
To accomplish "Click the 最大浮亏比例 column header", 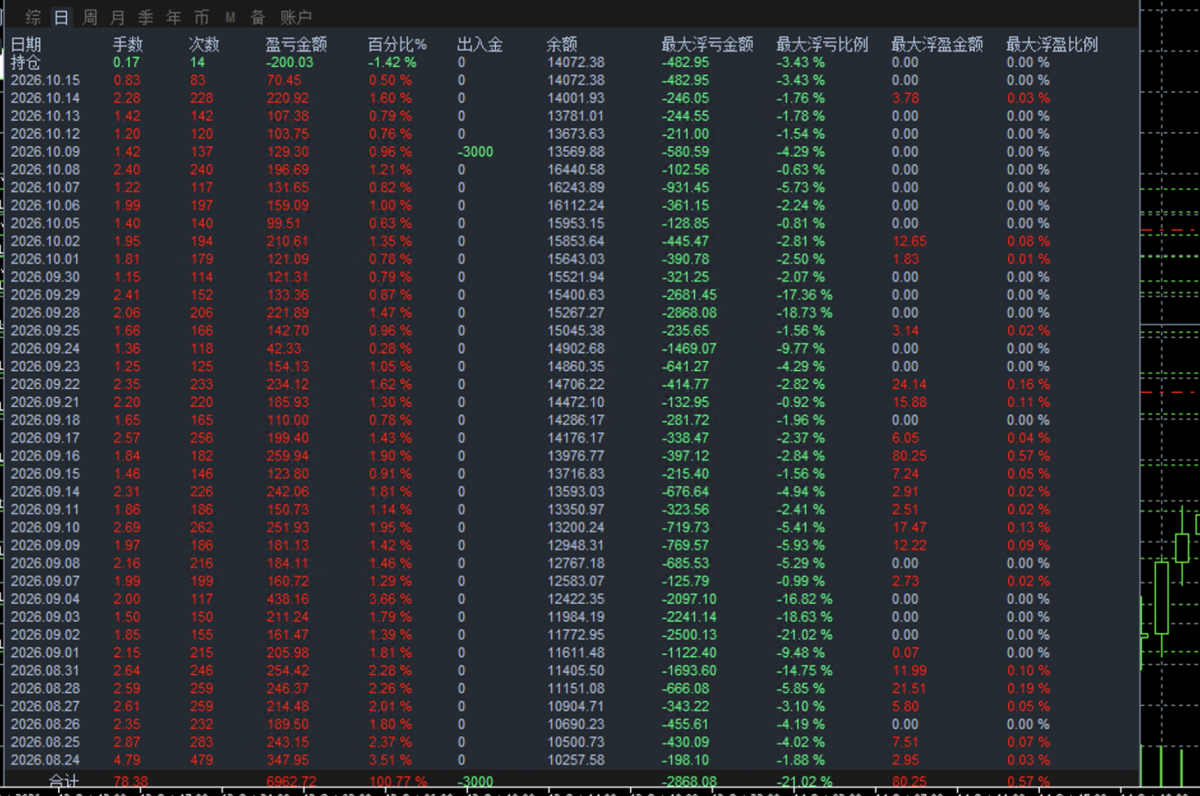I will pos(823,44).
